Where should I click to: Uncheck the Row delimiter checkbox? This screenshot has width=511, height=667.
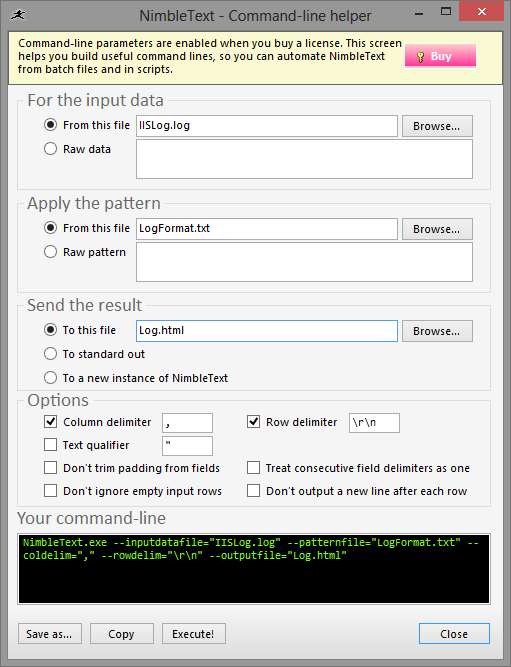(x=253, y=422)
